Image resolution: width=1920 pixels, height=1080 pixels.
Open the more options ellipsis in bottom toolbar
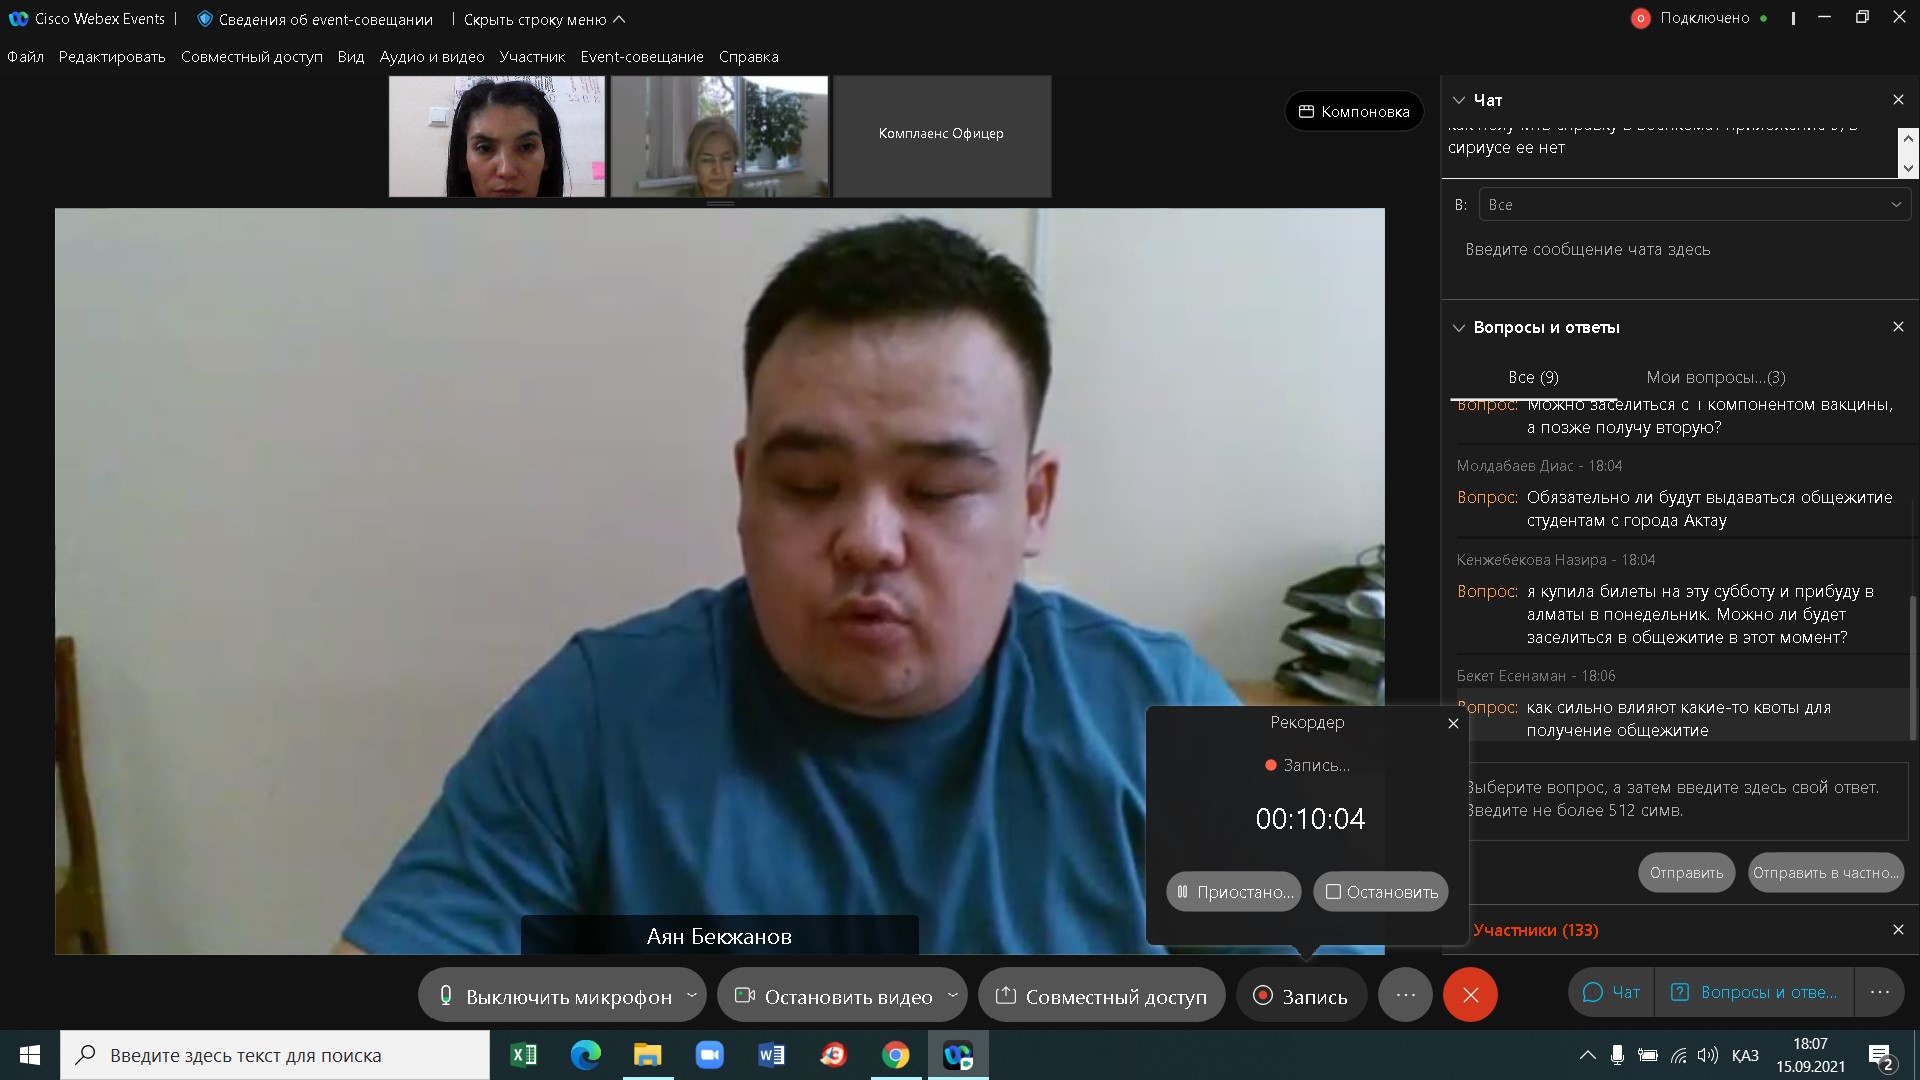(1405, 995)
